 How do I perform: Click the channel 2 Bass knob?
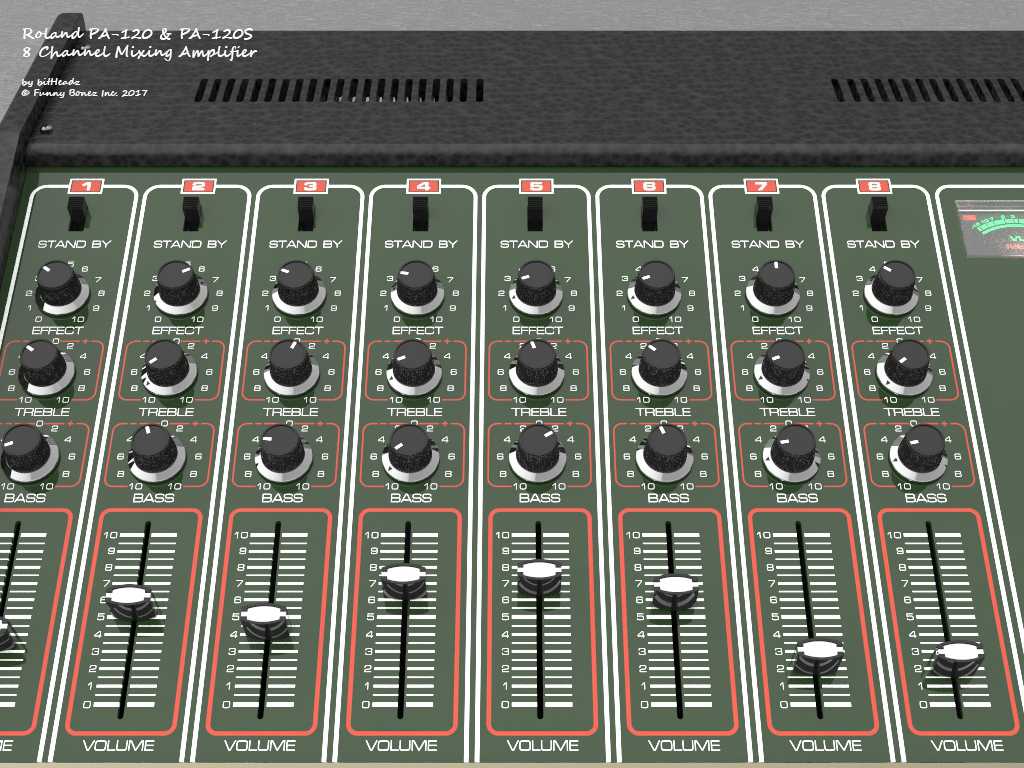(157, 452)
